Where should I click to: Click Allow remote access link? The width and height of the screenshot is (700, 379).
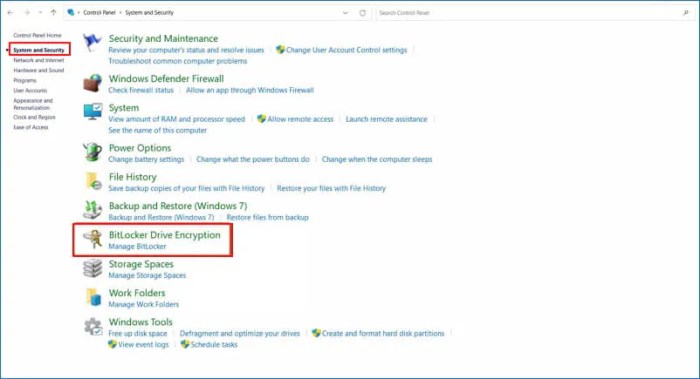point(300,119)
